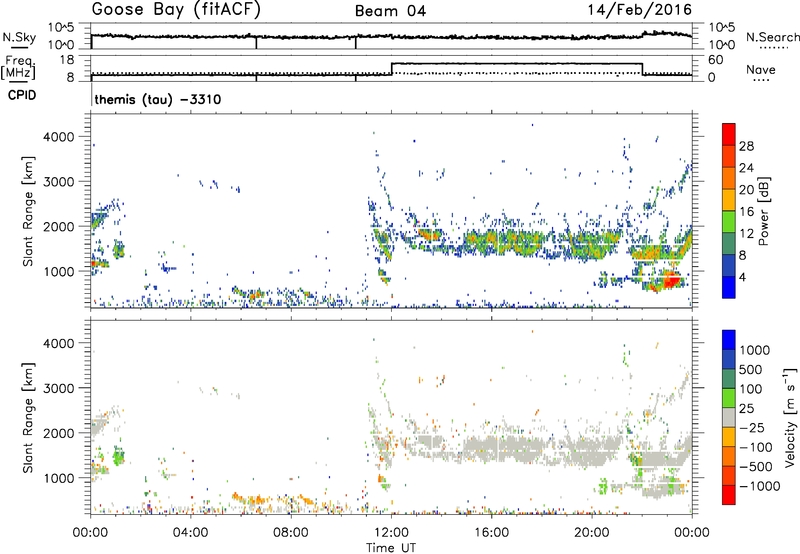Click the 'themis (tau) -3310' text
Viewport: 800px width, 554px height.
click(158, 99)
